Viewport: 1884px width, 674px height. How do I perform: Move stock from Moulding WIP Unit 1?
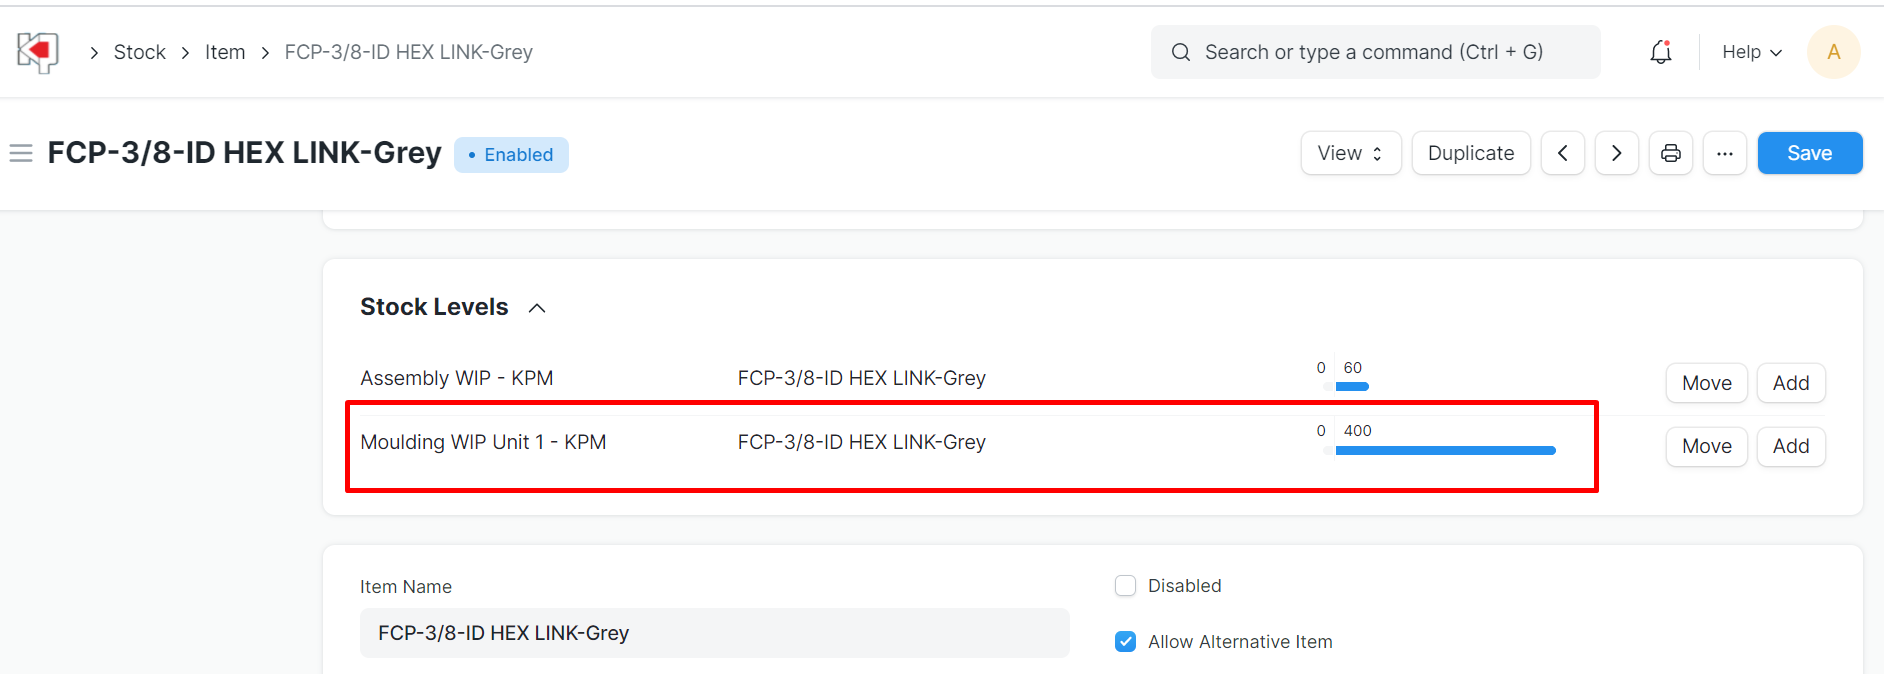(1706, 446)
